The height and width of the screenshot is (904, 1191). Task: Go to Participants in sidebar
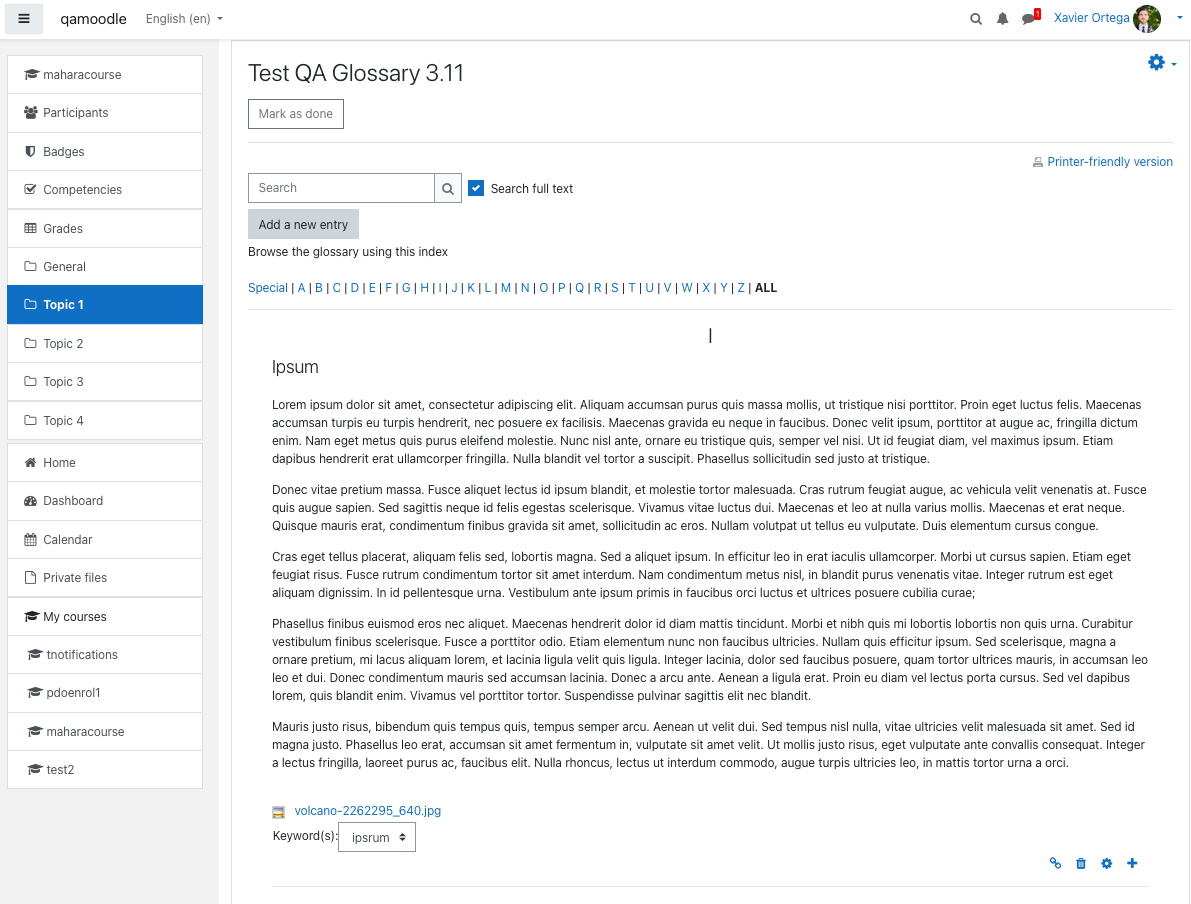coord(105,113)
